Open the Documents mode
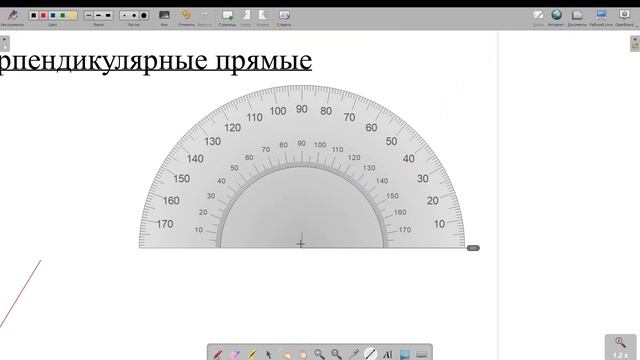 [x=577, y=15]
